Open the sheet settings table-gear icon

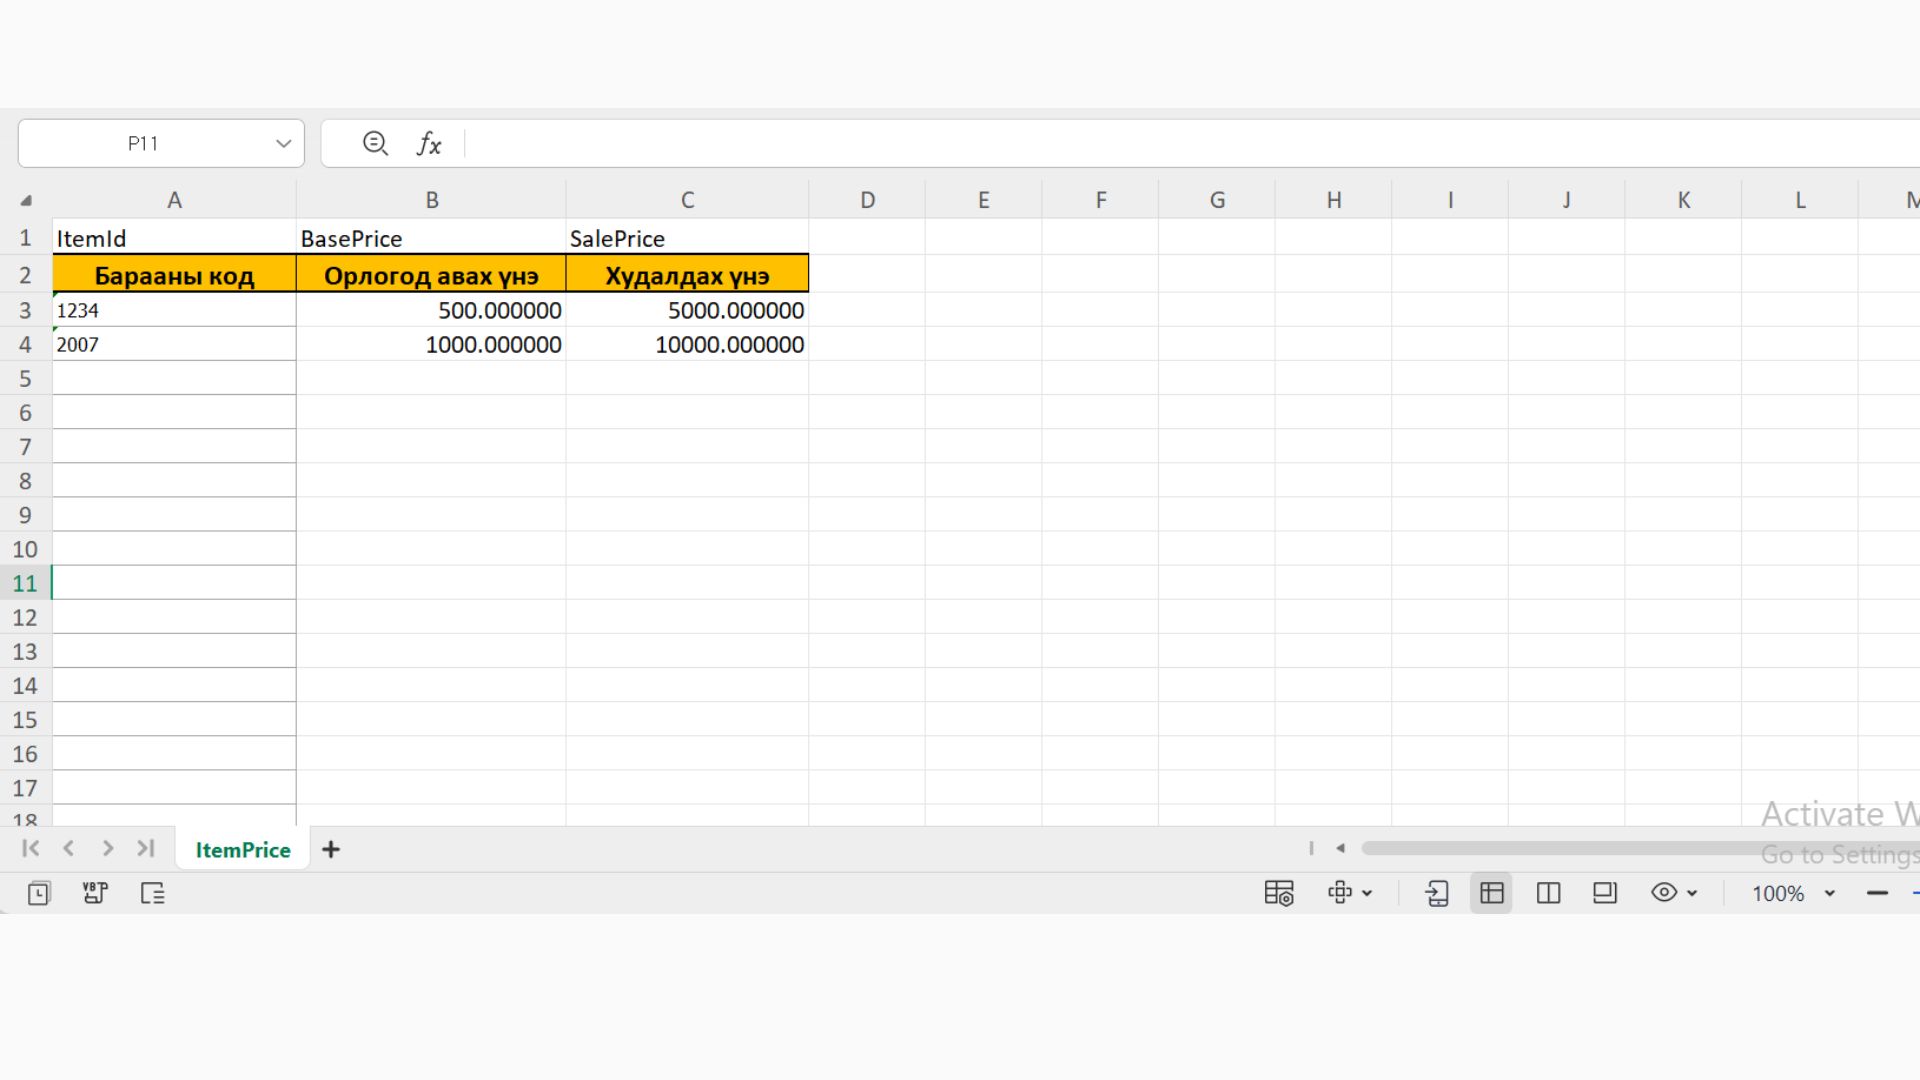coord(1278,893)
